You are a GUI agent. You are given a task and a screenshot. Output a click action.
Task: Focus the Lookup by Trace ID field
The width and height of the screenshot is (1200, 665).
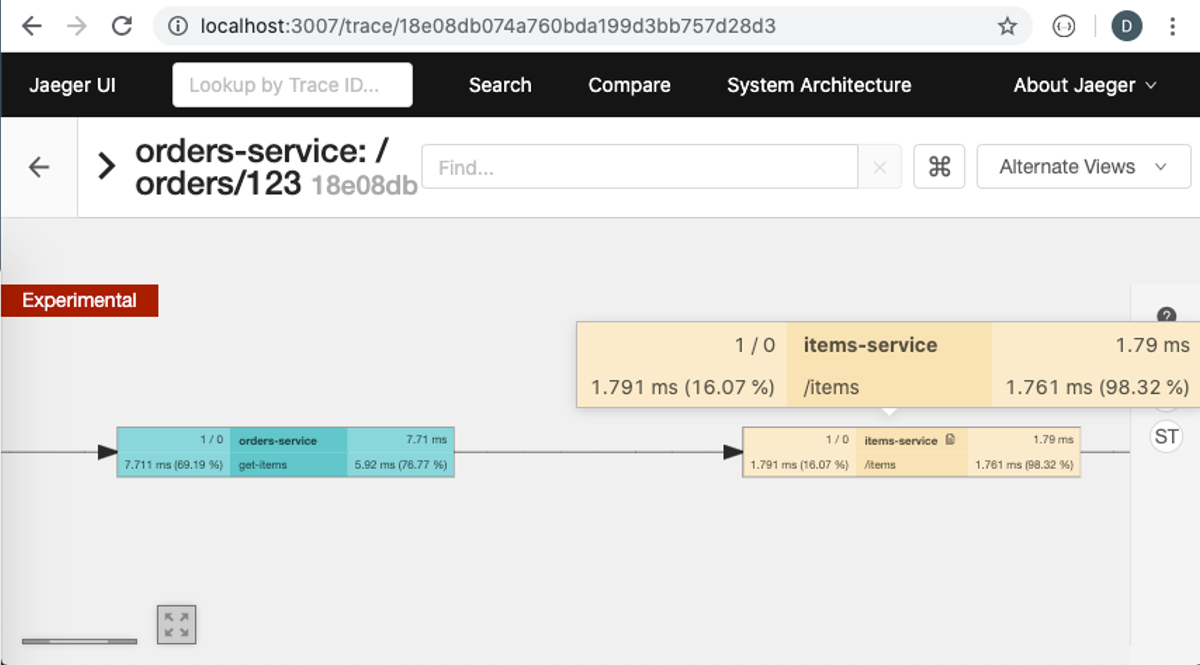pos(292,85)
